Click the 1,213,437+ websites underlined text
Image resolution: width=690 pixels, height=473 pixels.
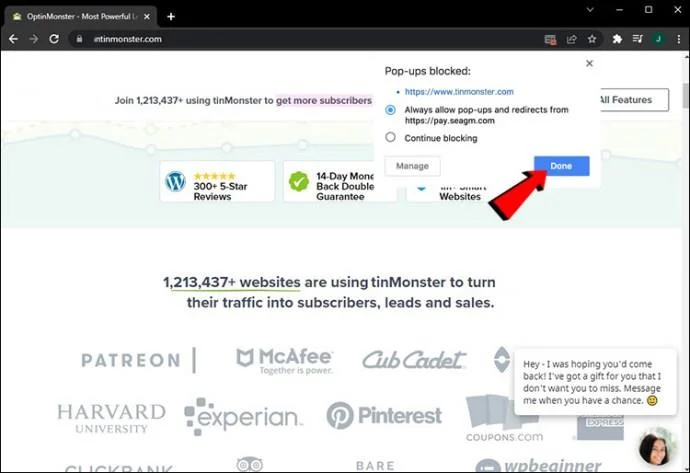[232, 282]
